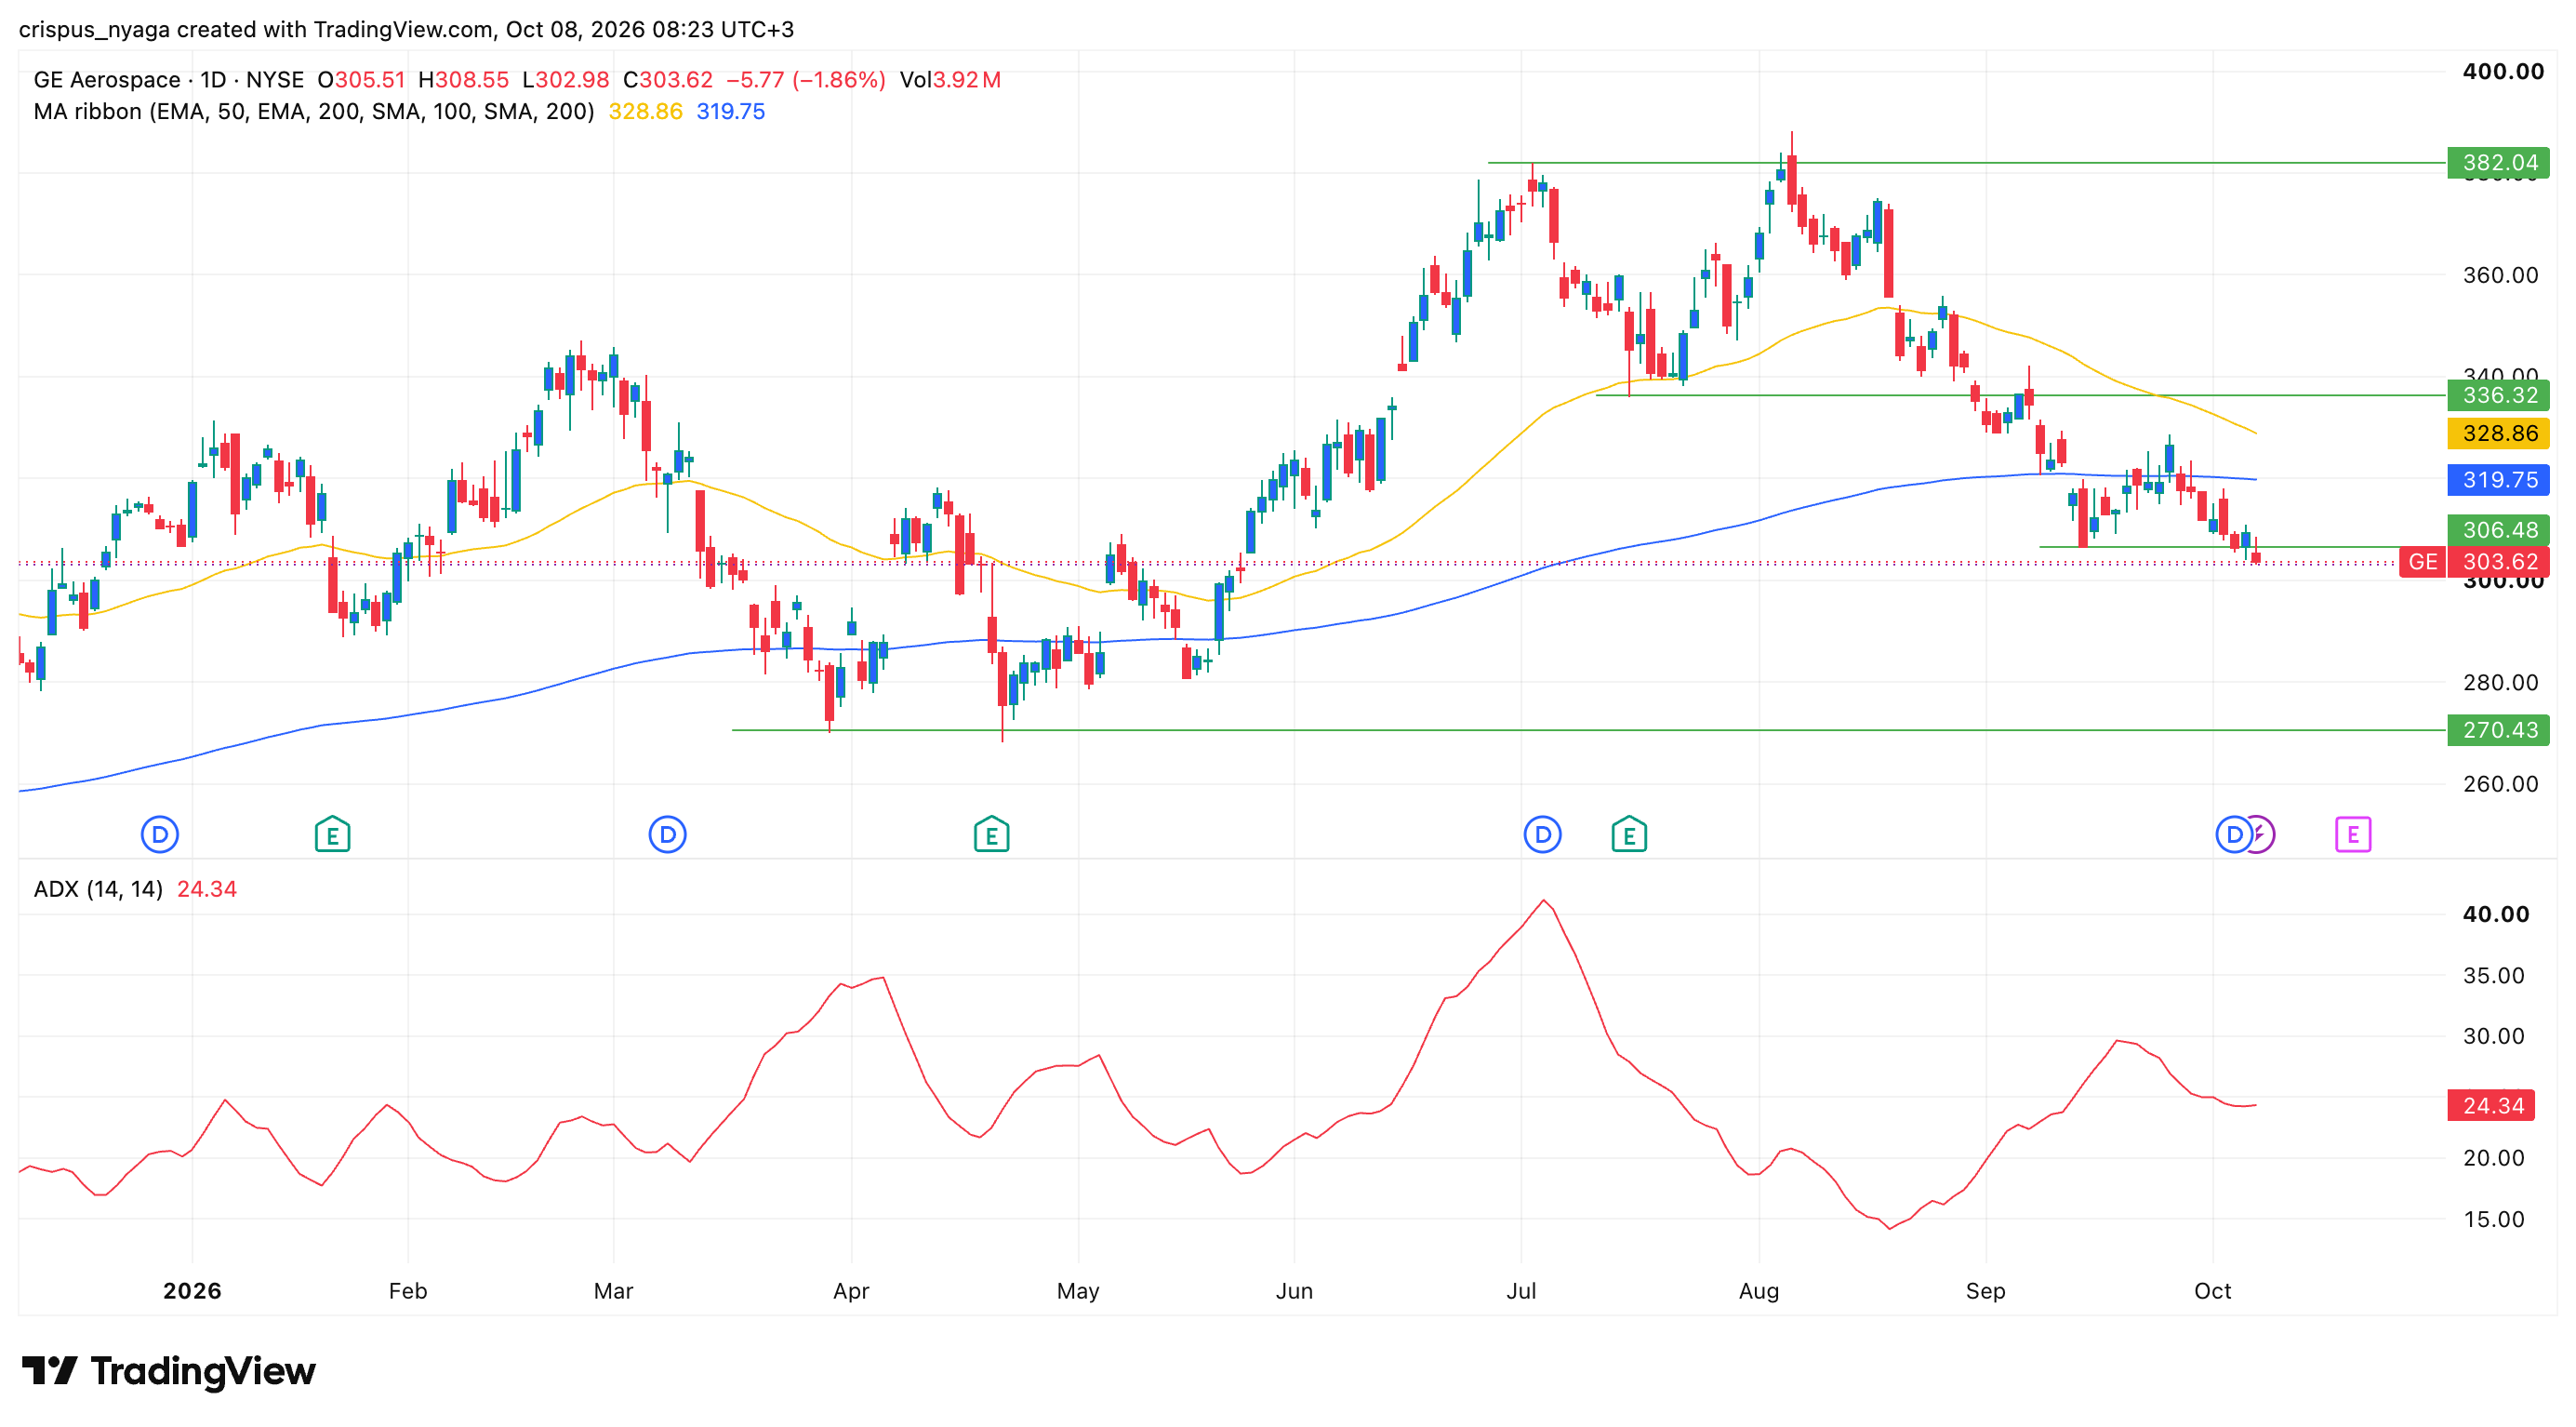Click the yellow 328.86 moving average label
2576x1427 pixels.
[x=2498, y=434]
